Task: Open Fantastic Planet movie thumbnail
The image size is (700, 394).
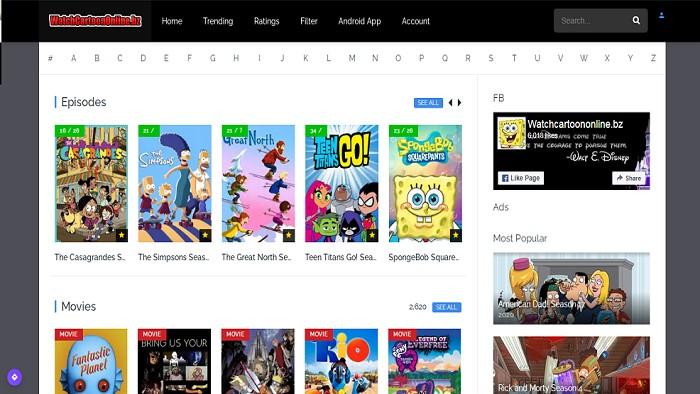Action: coord(91,361)
